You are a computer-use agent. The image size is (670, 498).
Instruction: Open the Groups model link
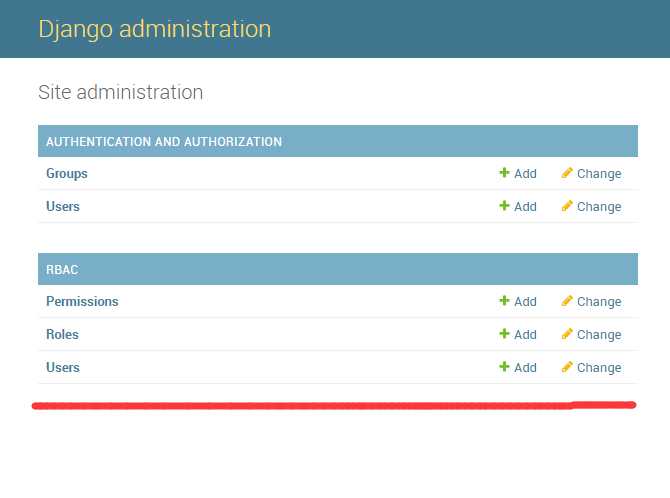(67, 174)
